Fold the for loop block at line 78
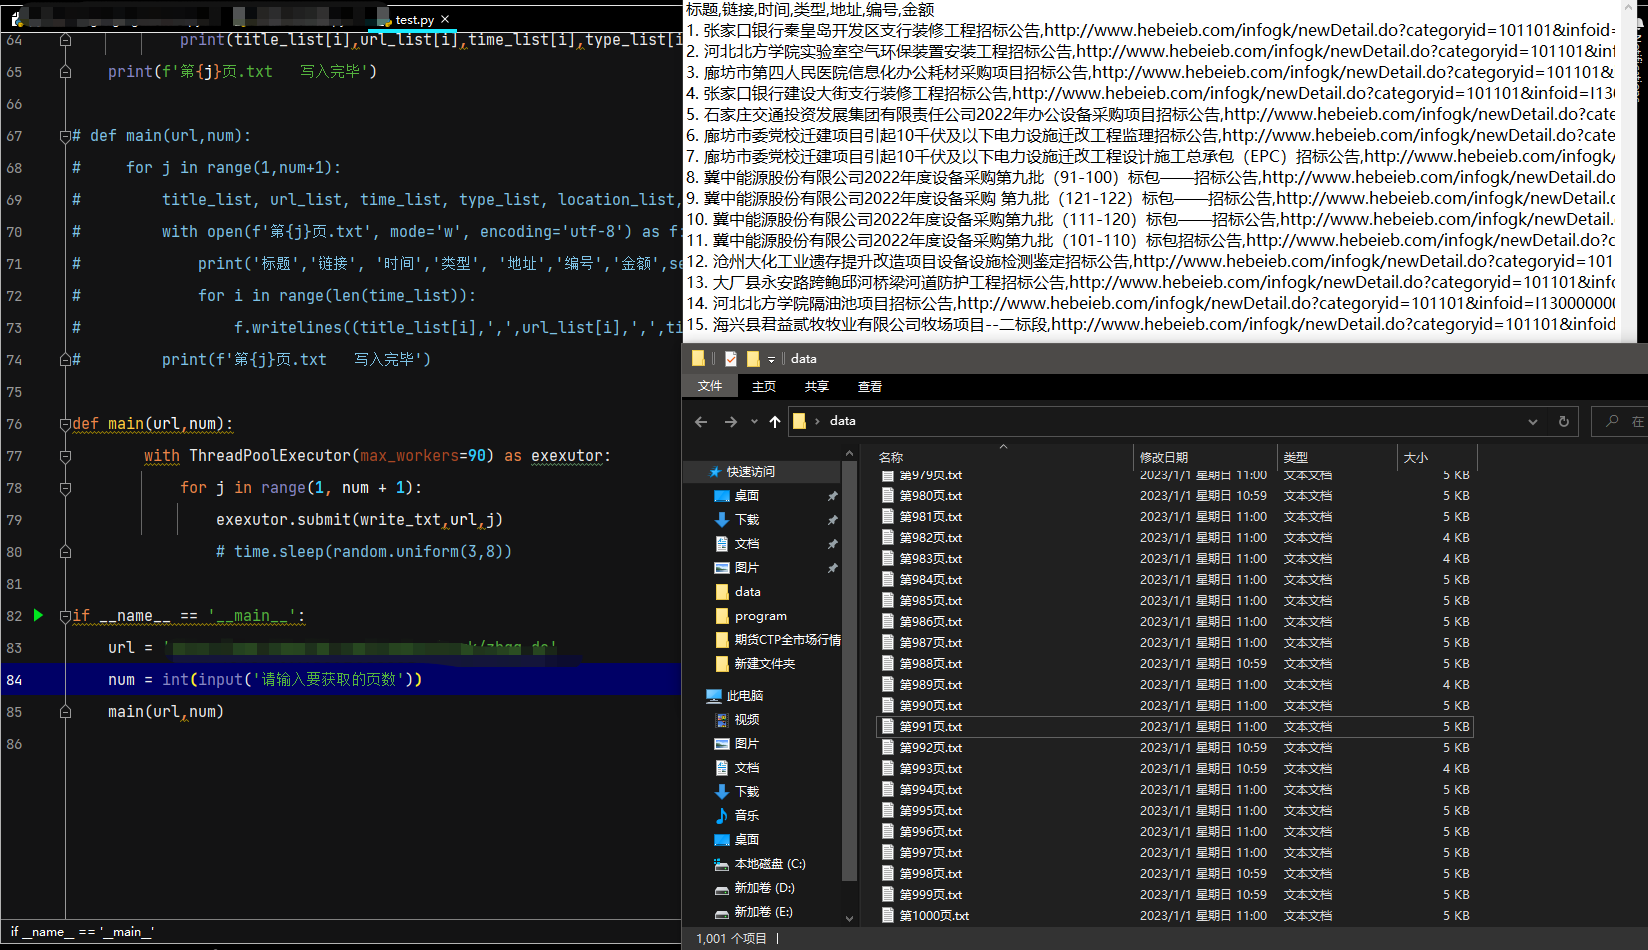The height and width of the screenshot is (950, 1648). pyautogui.click(x=65, y=488)
